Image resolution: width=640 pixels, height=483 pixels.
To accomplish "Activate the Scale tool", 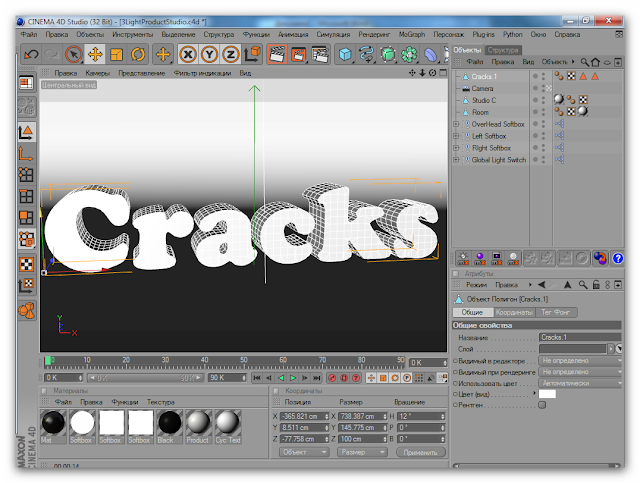I will coord(117,54).
